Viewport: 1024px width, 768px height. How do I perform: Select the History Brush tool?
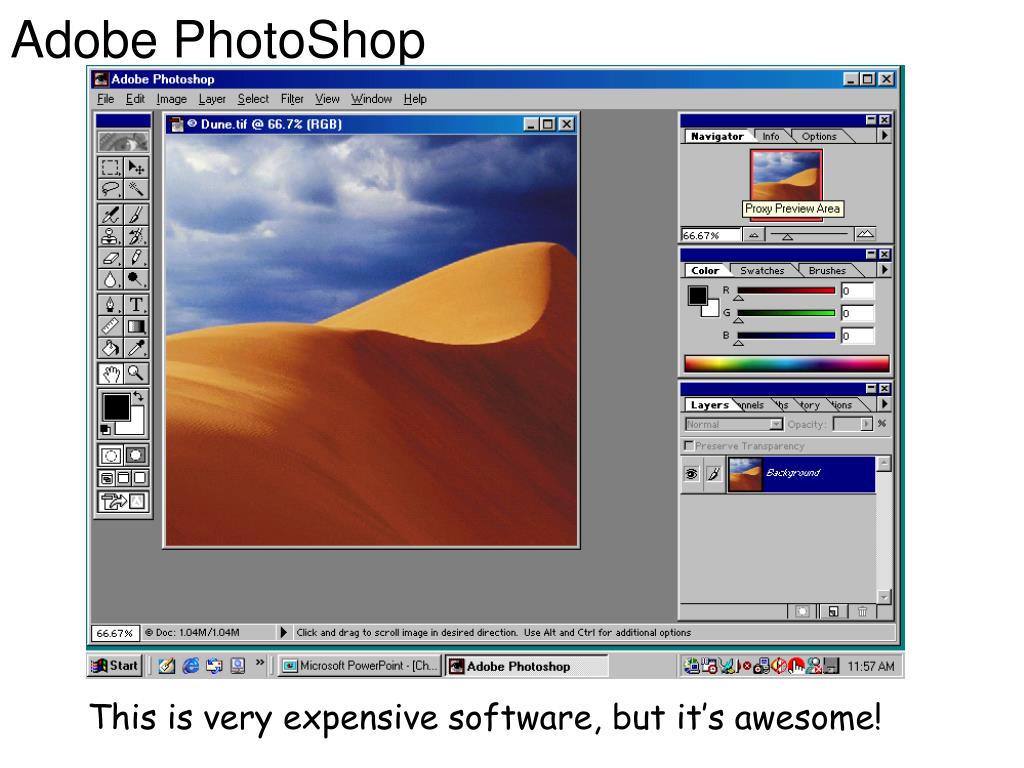tap(136, 236)
